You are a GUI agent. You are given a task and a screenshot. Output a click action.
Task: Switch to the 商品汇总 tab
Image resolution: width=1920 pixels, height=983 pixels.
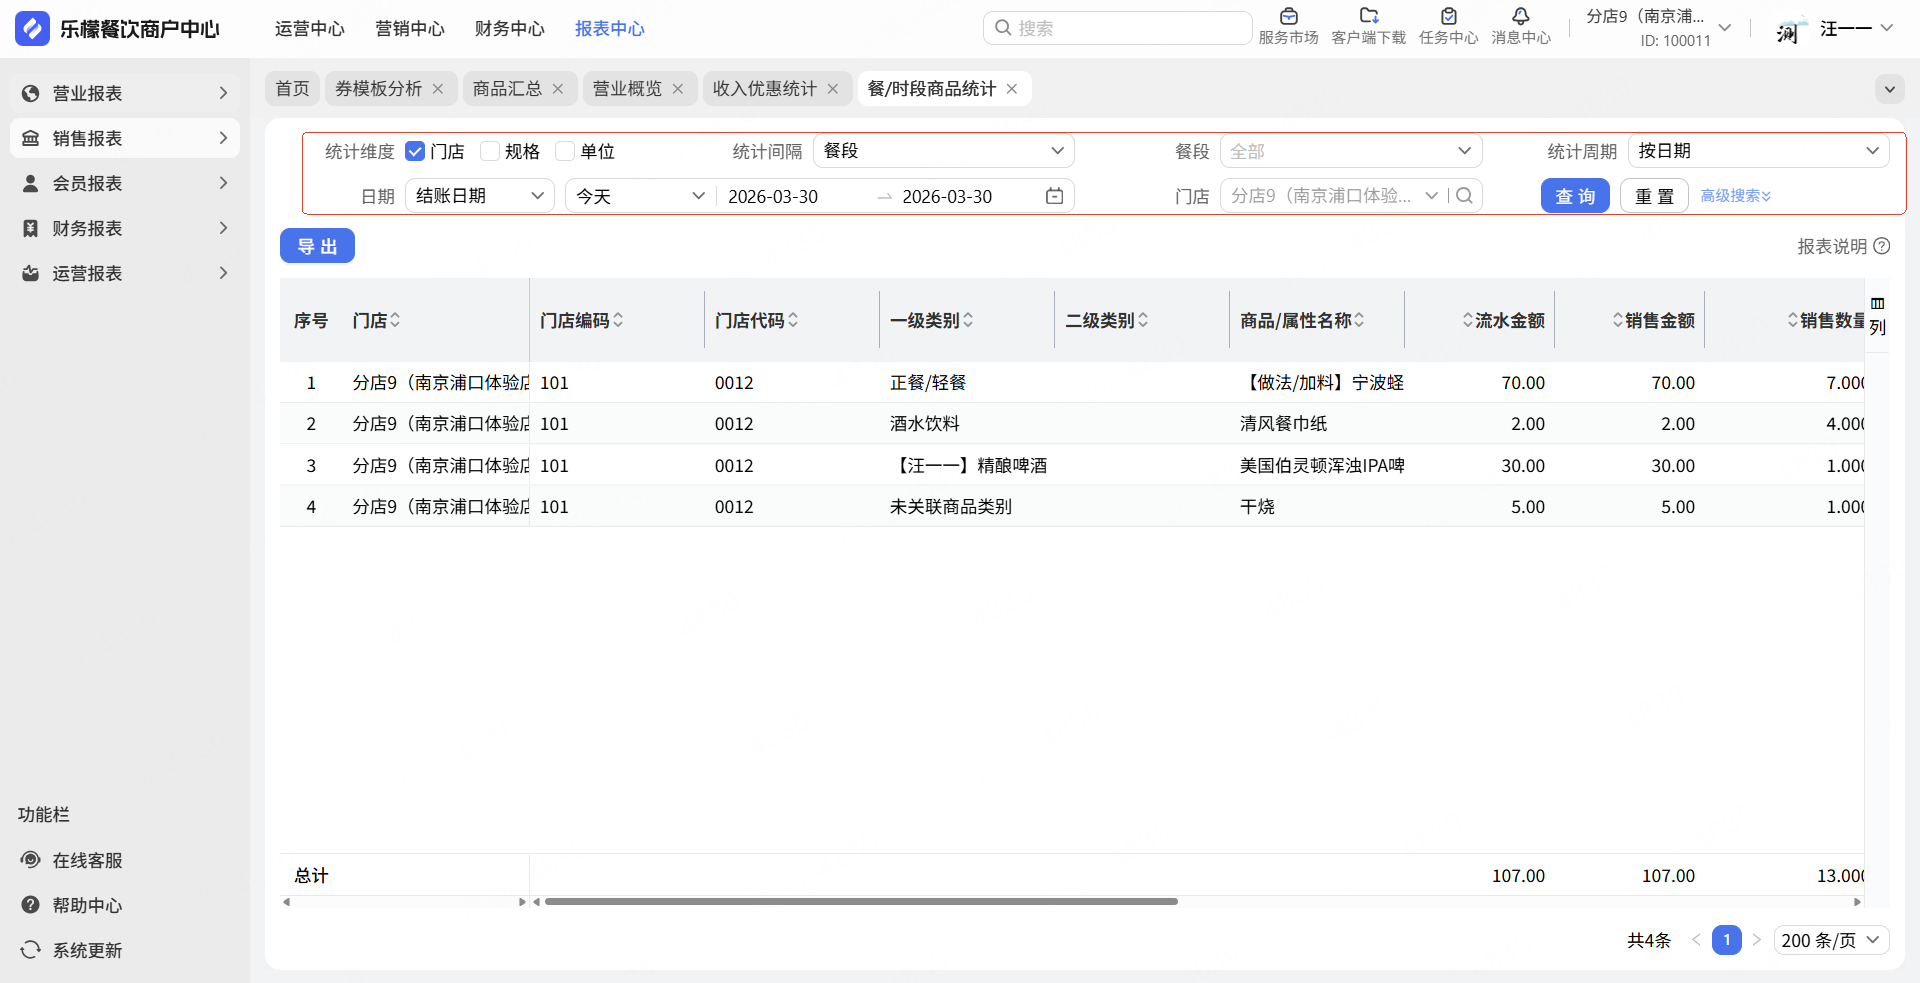507,89
